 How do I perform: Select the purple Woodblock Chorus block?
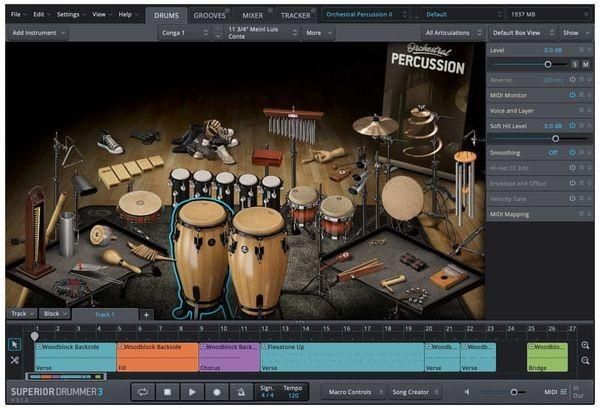(x=229, y=357)
